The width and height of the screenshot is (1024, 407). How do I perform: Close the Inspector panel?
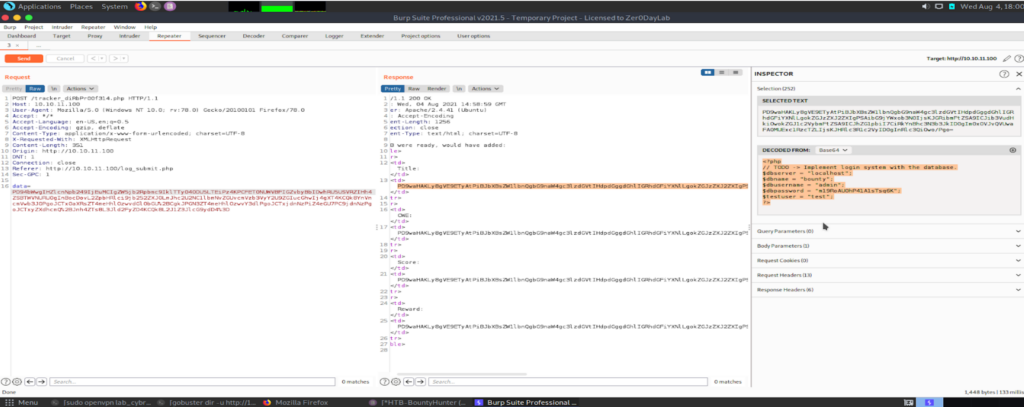click(1018, 74)
